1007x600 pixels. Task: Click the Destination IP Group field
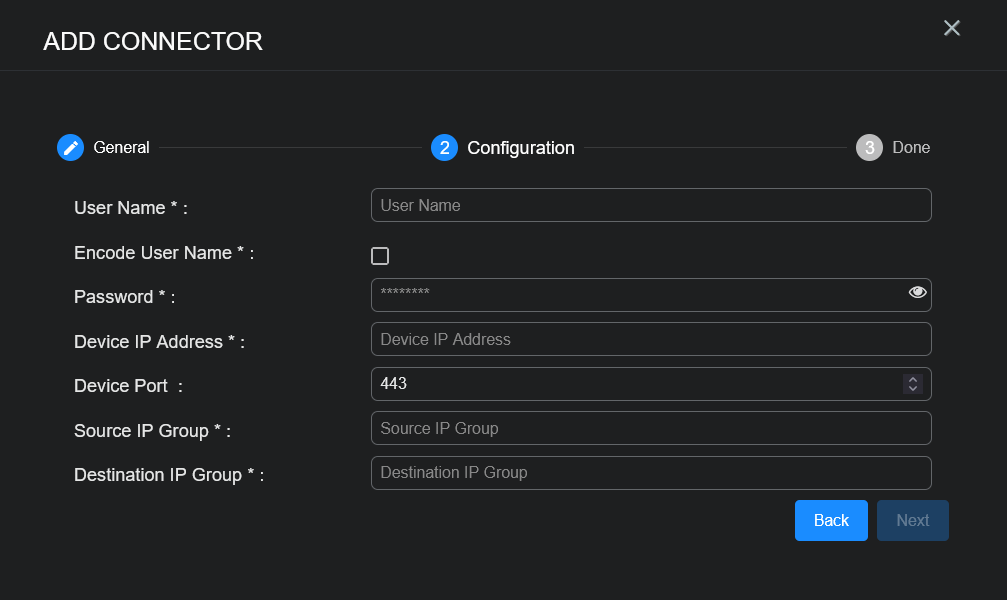tap(650, 472)
